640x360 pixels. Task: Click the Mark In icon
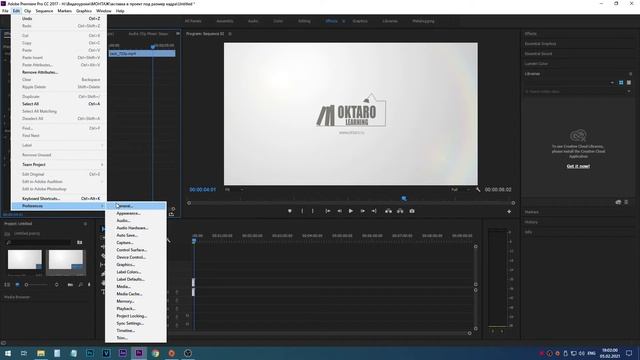click(x=302, y=211)
